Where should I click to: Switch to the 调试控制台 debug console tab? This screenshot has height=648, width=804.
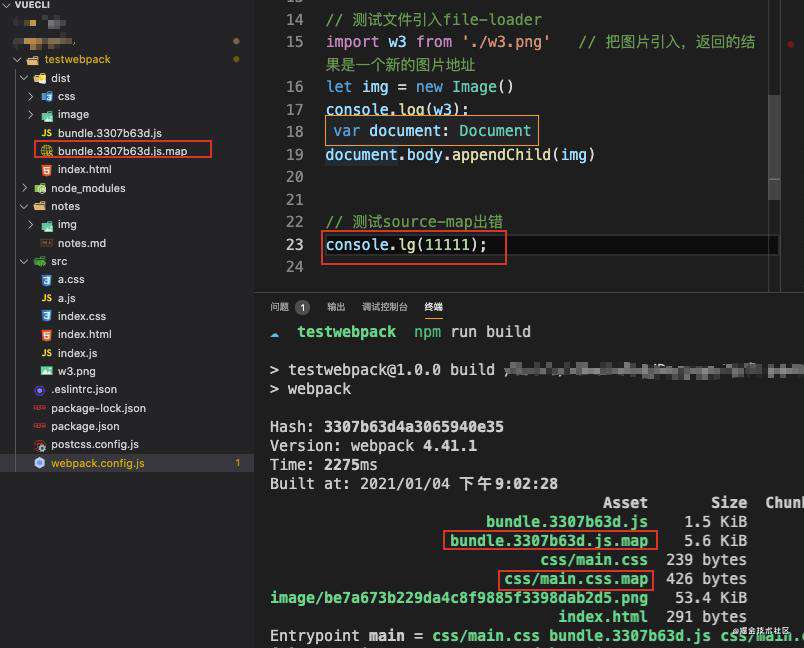(385, 307)
